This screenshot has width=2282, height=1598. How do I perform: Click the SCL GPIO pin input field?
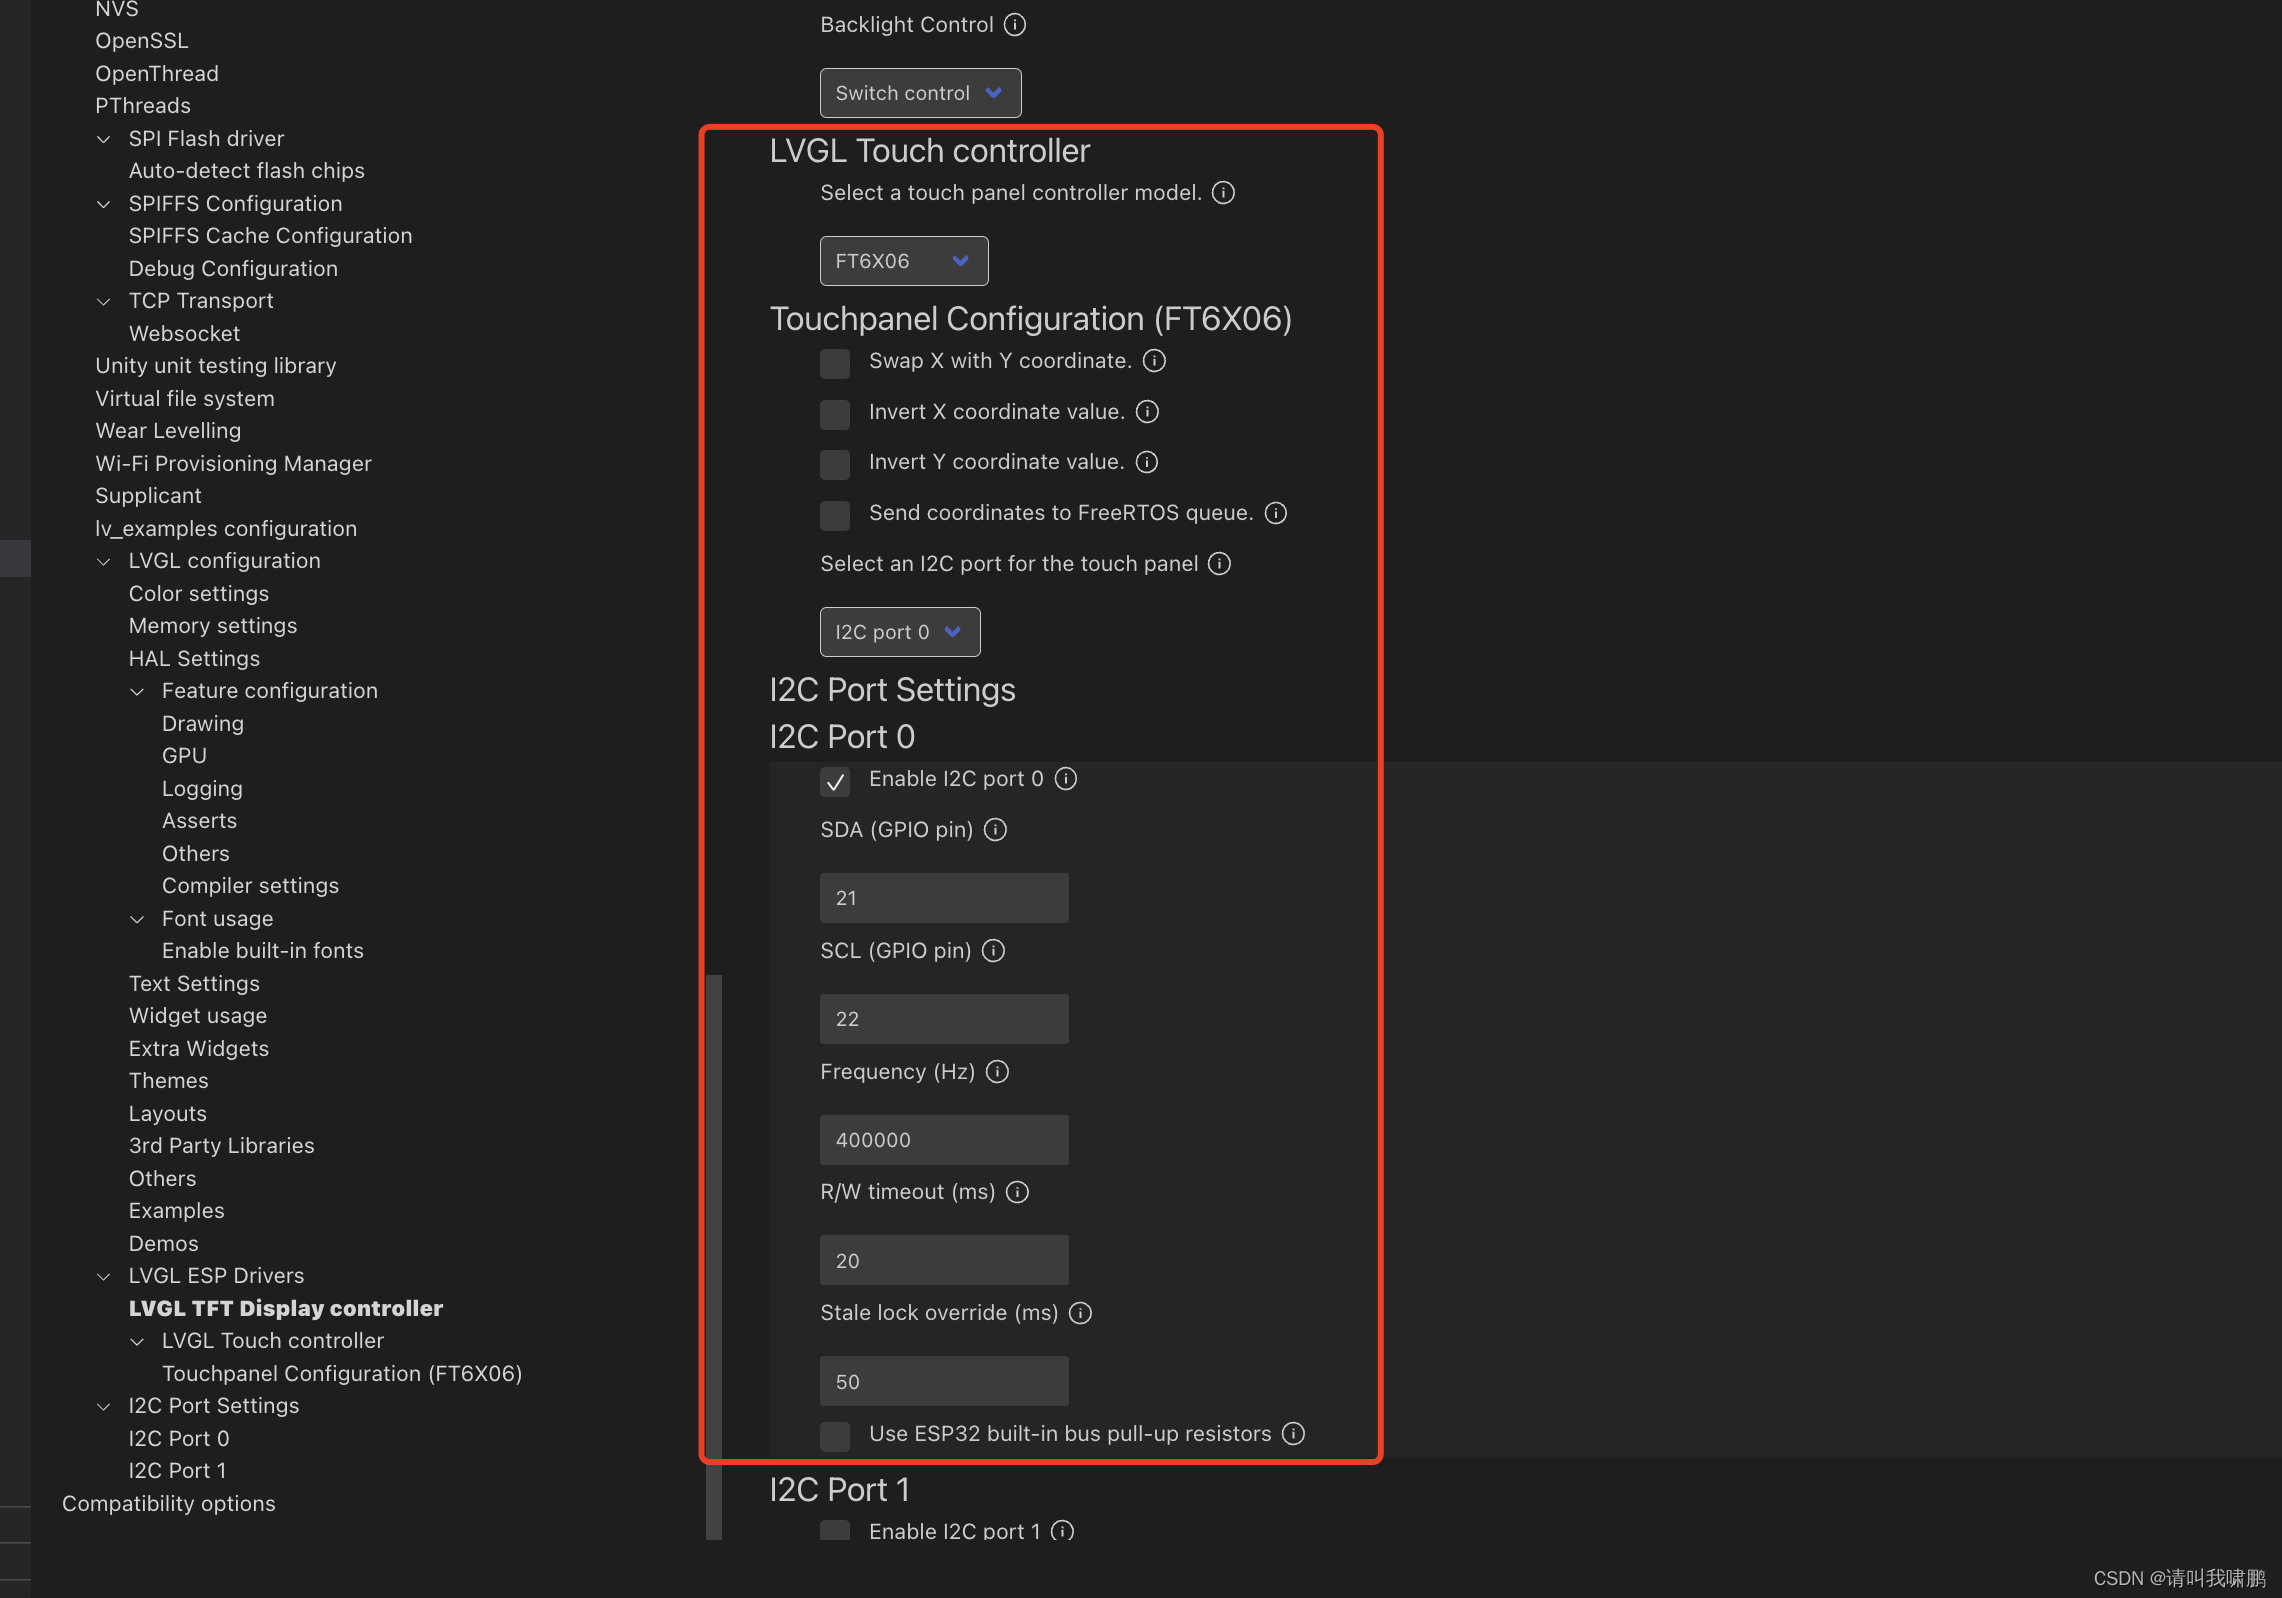(943, 1019)
